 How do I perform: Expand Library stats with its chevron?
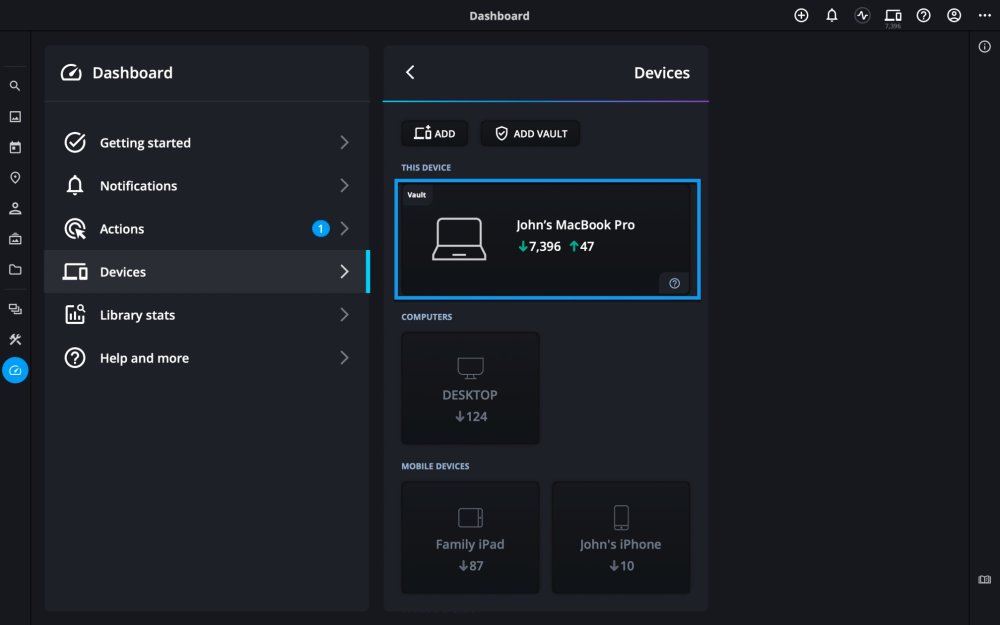pos(344,315)
